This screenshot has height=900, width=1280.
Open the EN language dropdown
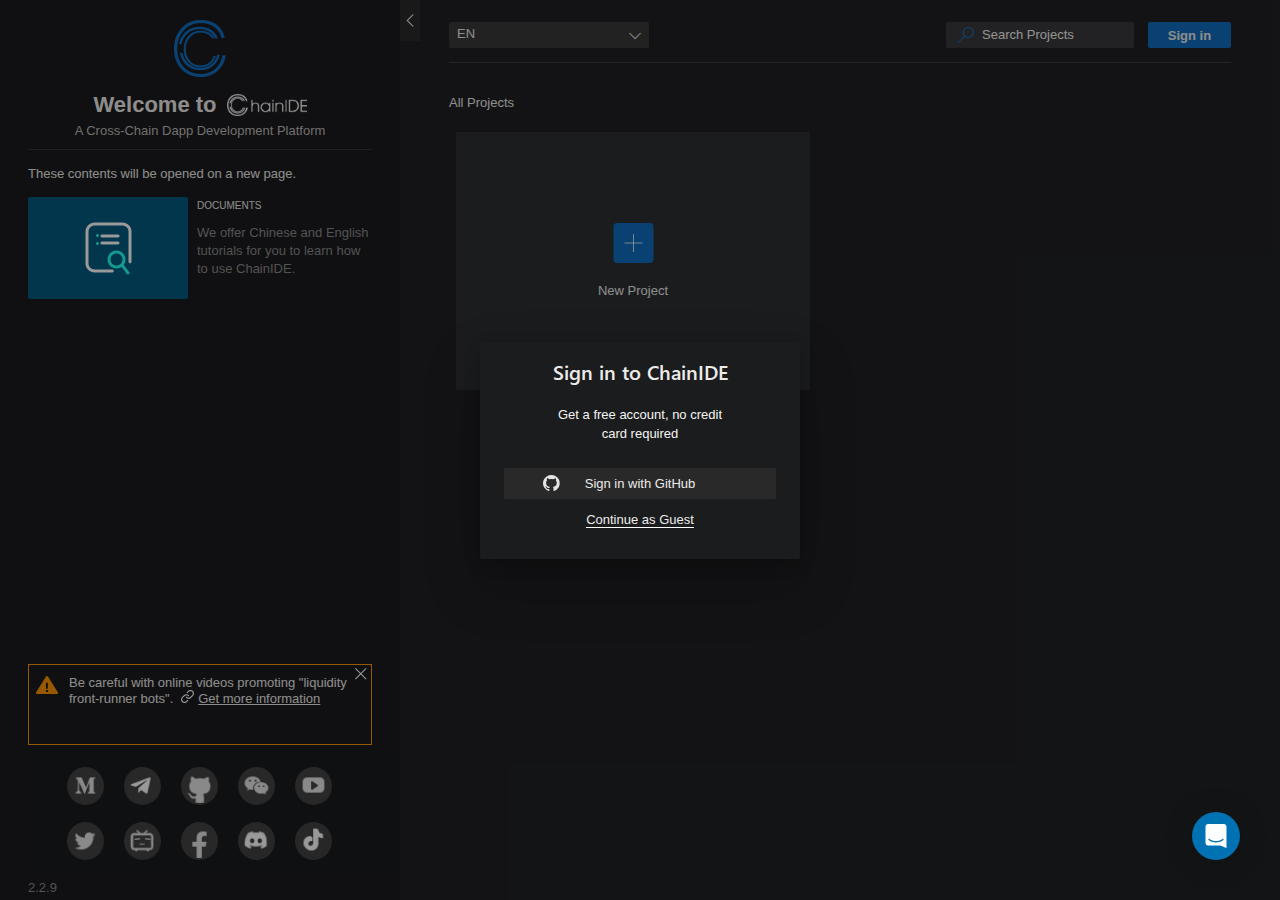(x=549, y=35)
